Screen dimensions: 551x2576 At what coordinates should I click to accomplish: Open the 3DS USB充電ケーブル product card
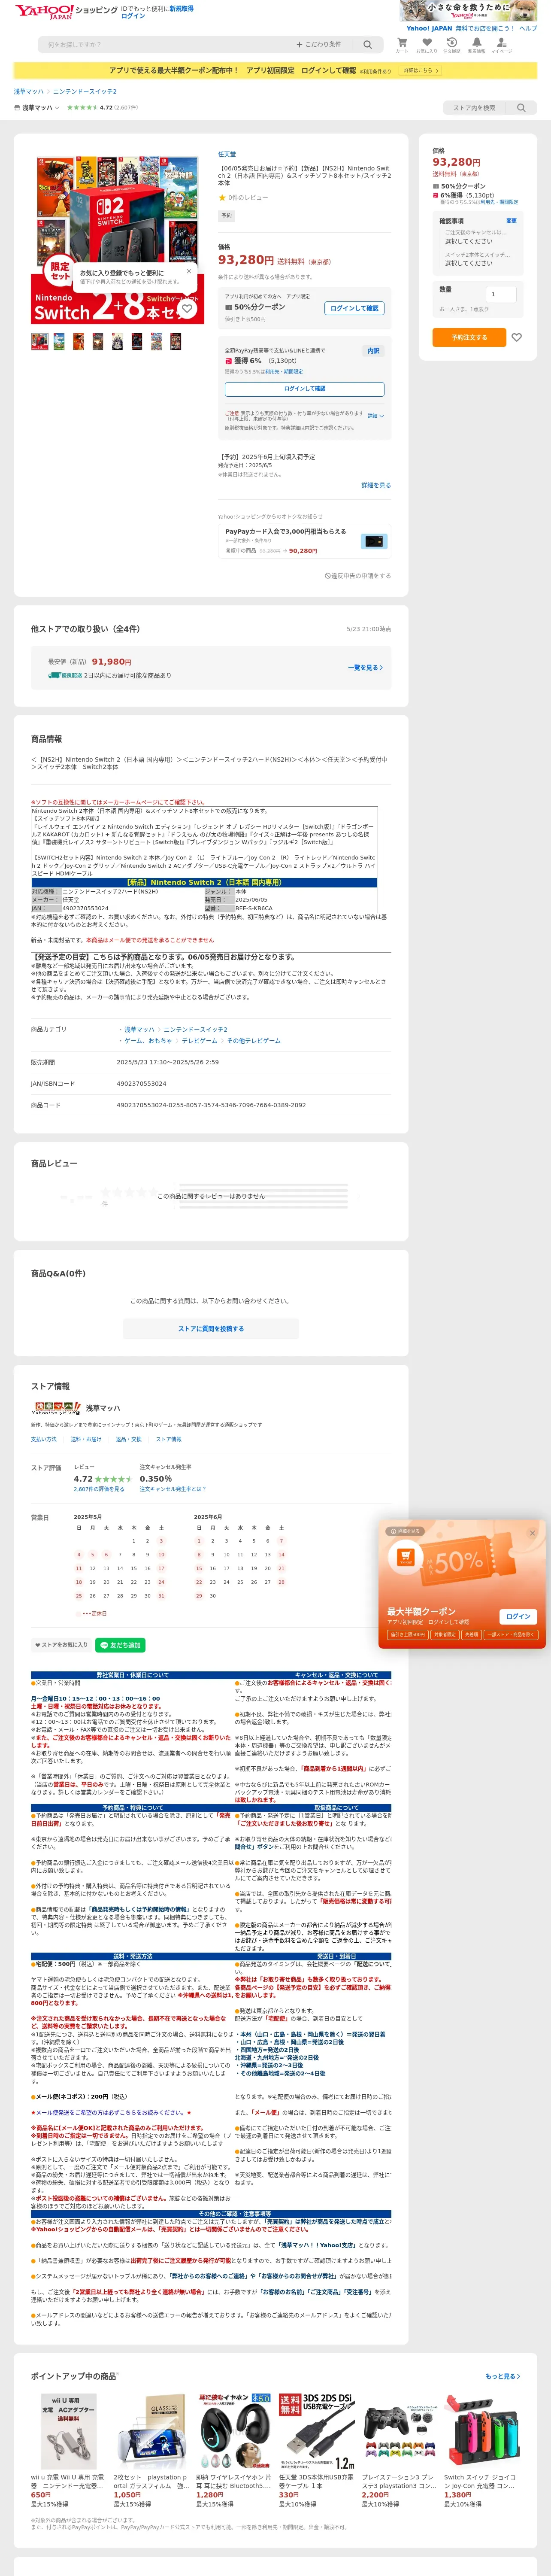[x=317, y=2452]
